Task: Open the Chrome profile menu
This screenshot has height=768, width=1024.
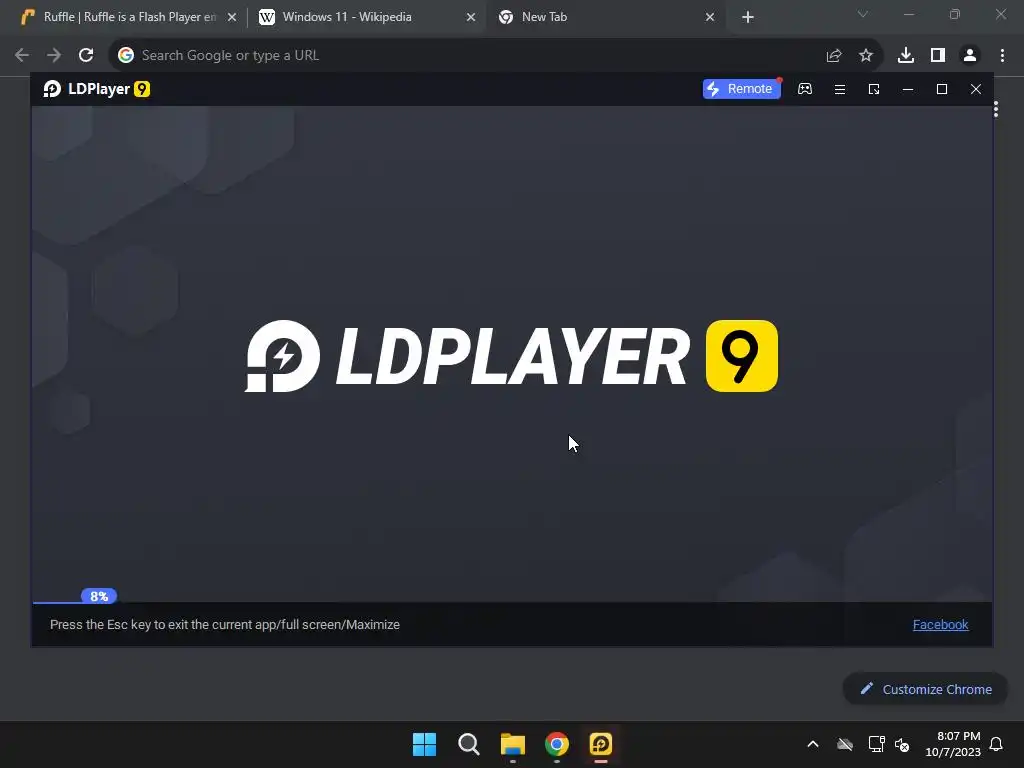Action: pyautogui.click(x=970, y=56)
